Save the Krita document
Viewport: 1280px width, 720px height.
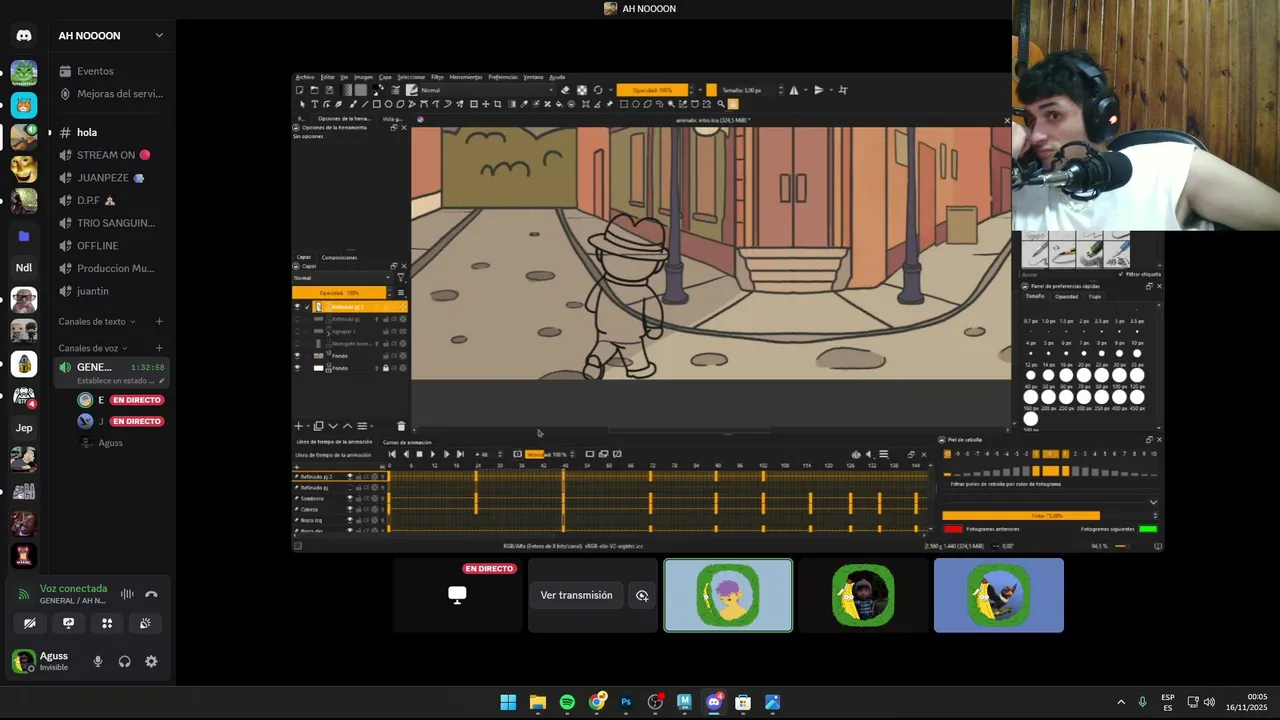tap(329, 90)
